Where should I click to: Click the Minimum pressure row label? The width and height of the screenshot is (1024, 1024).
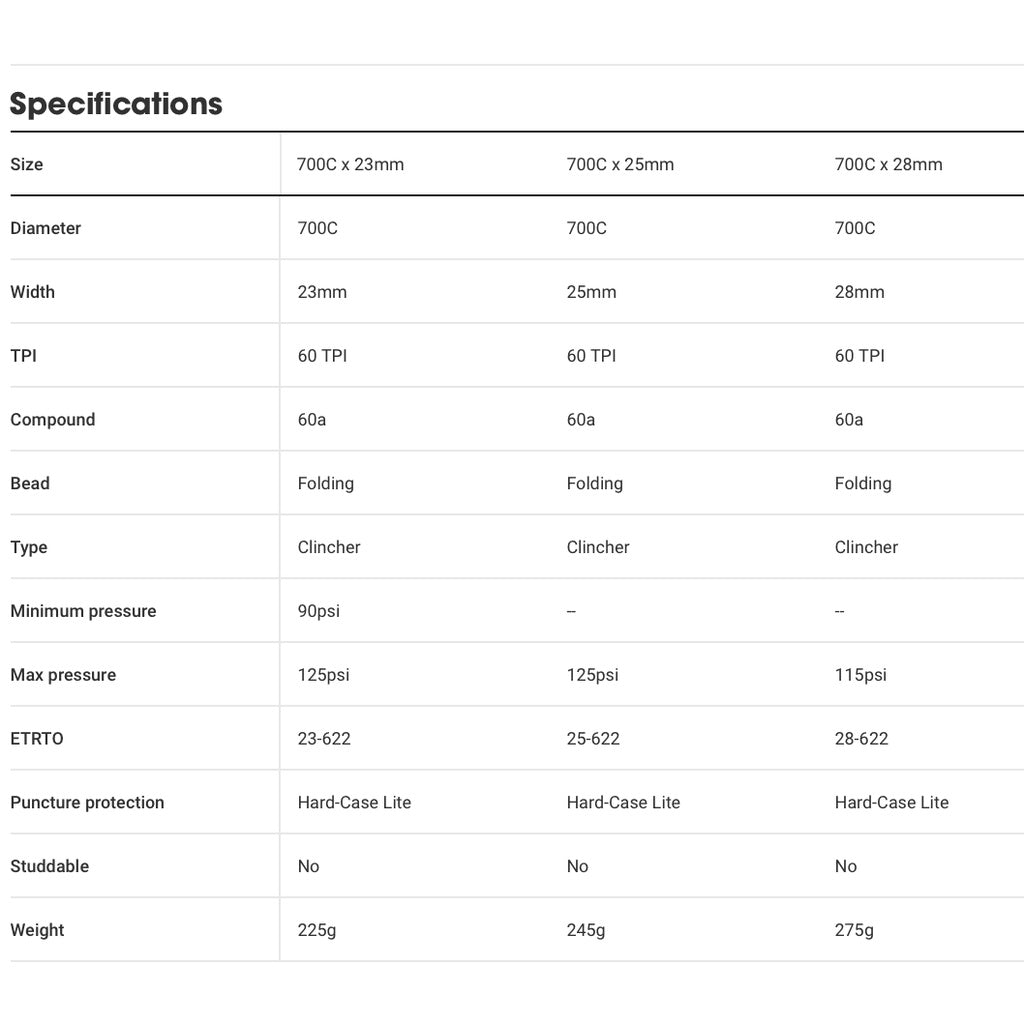[x=83, y=611]
